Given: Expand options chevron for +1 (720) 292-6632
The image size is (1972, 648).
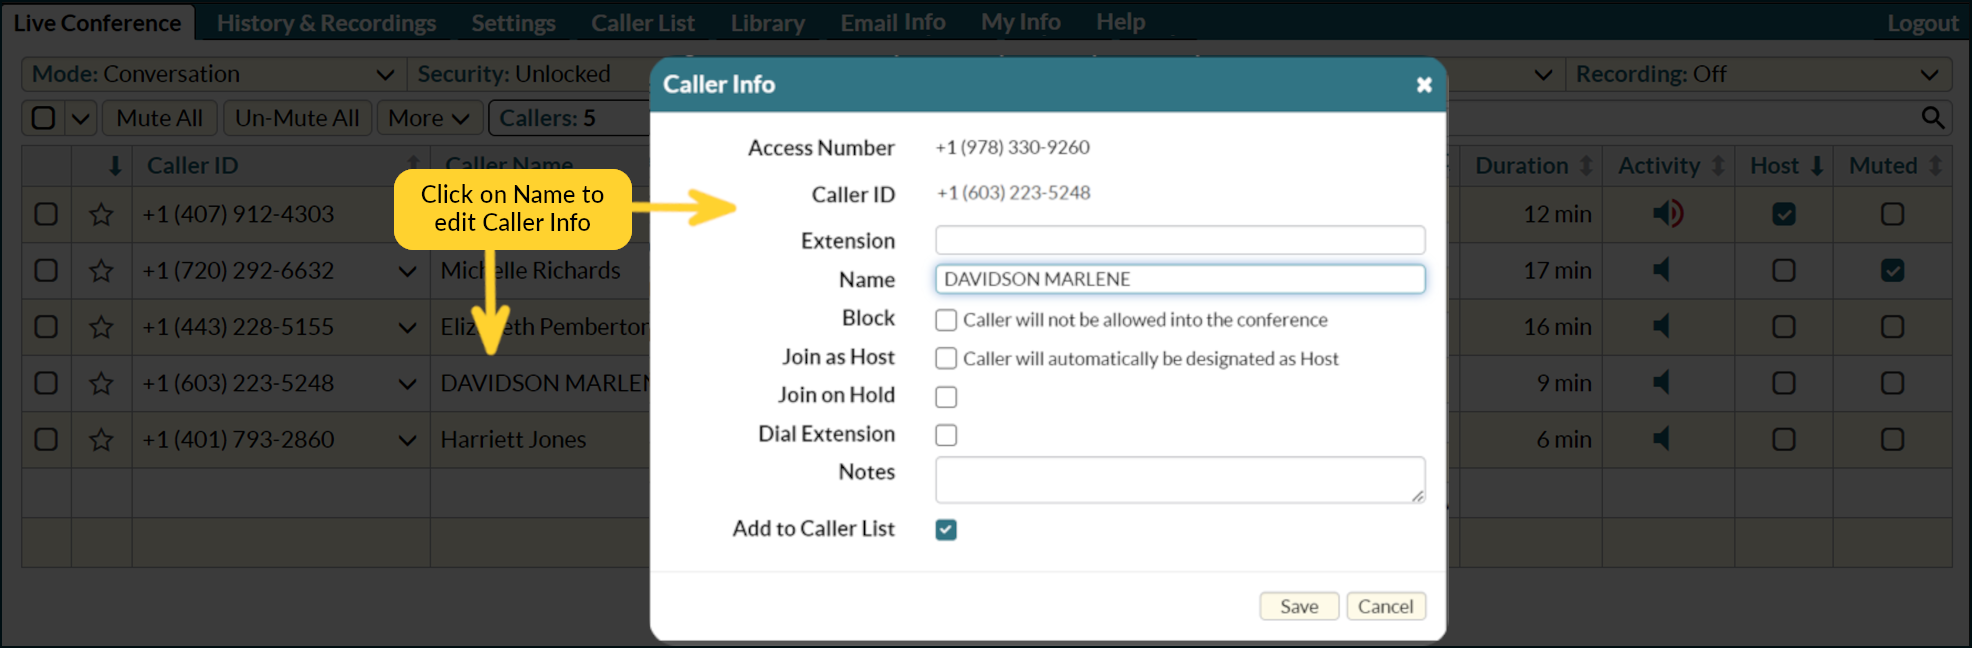Looking at the screenshot, I should tap(407, 271).
